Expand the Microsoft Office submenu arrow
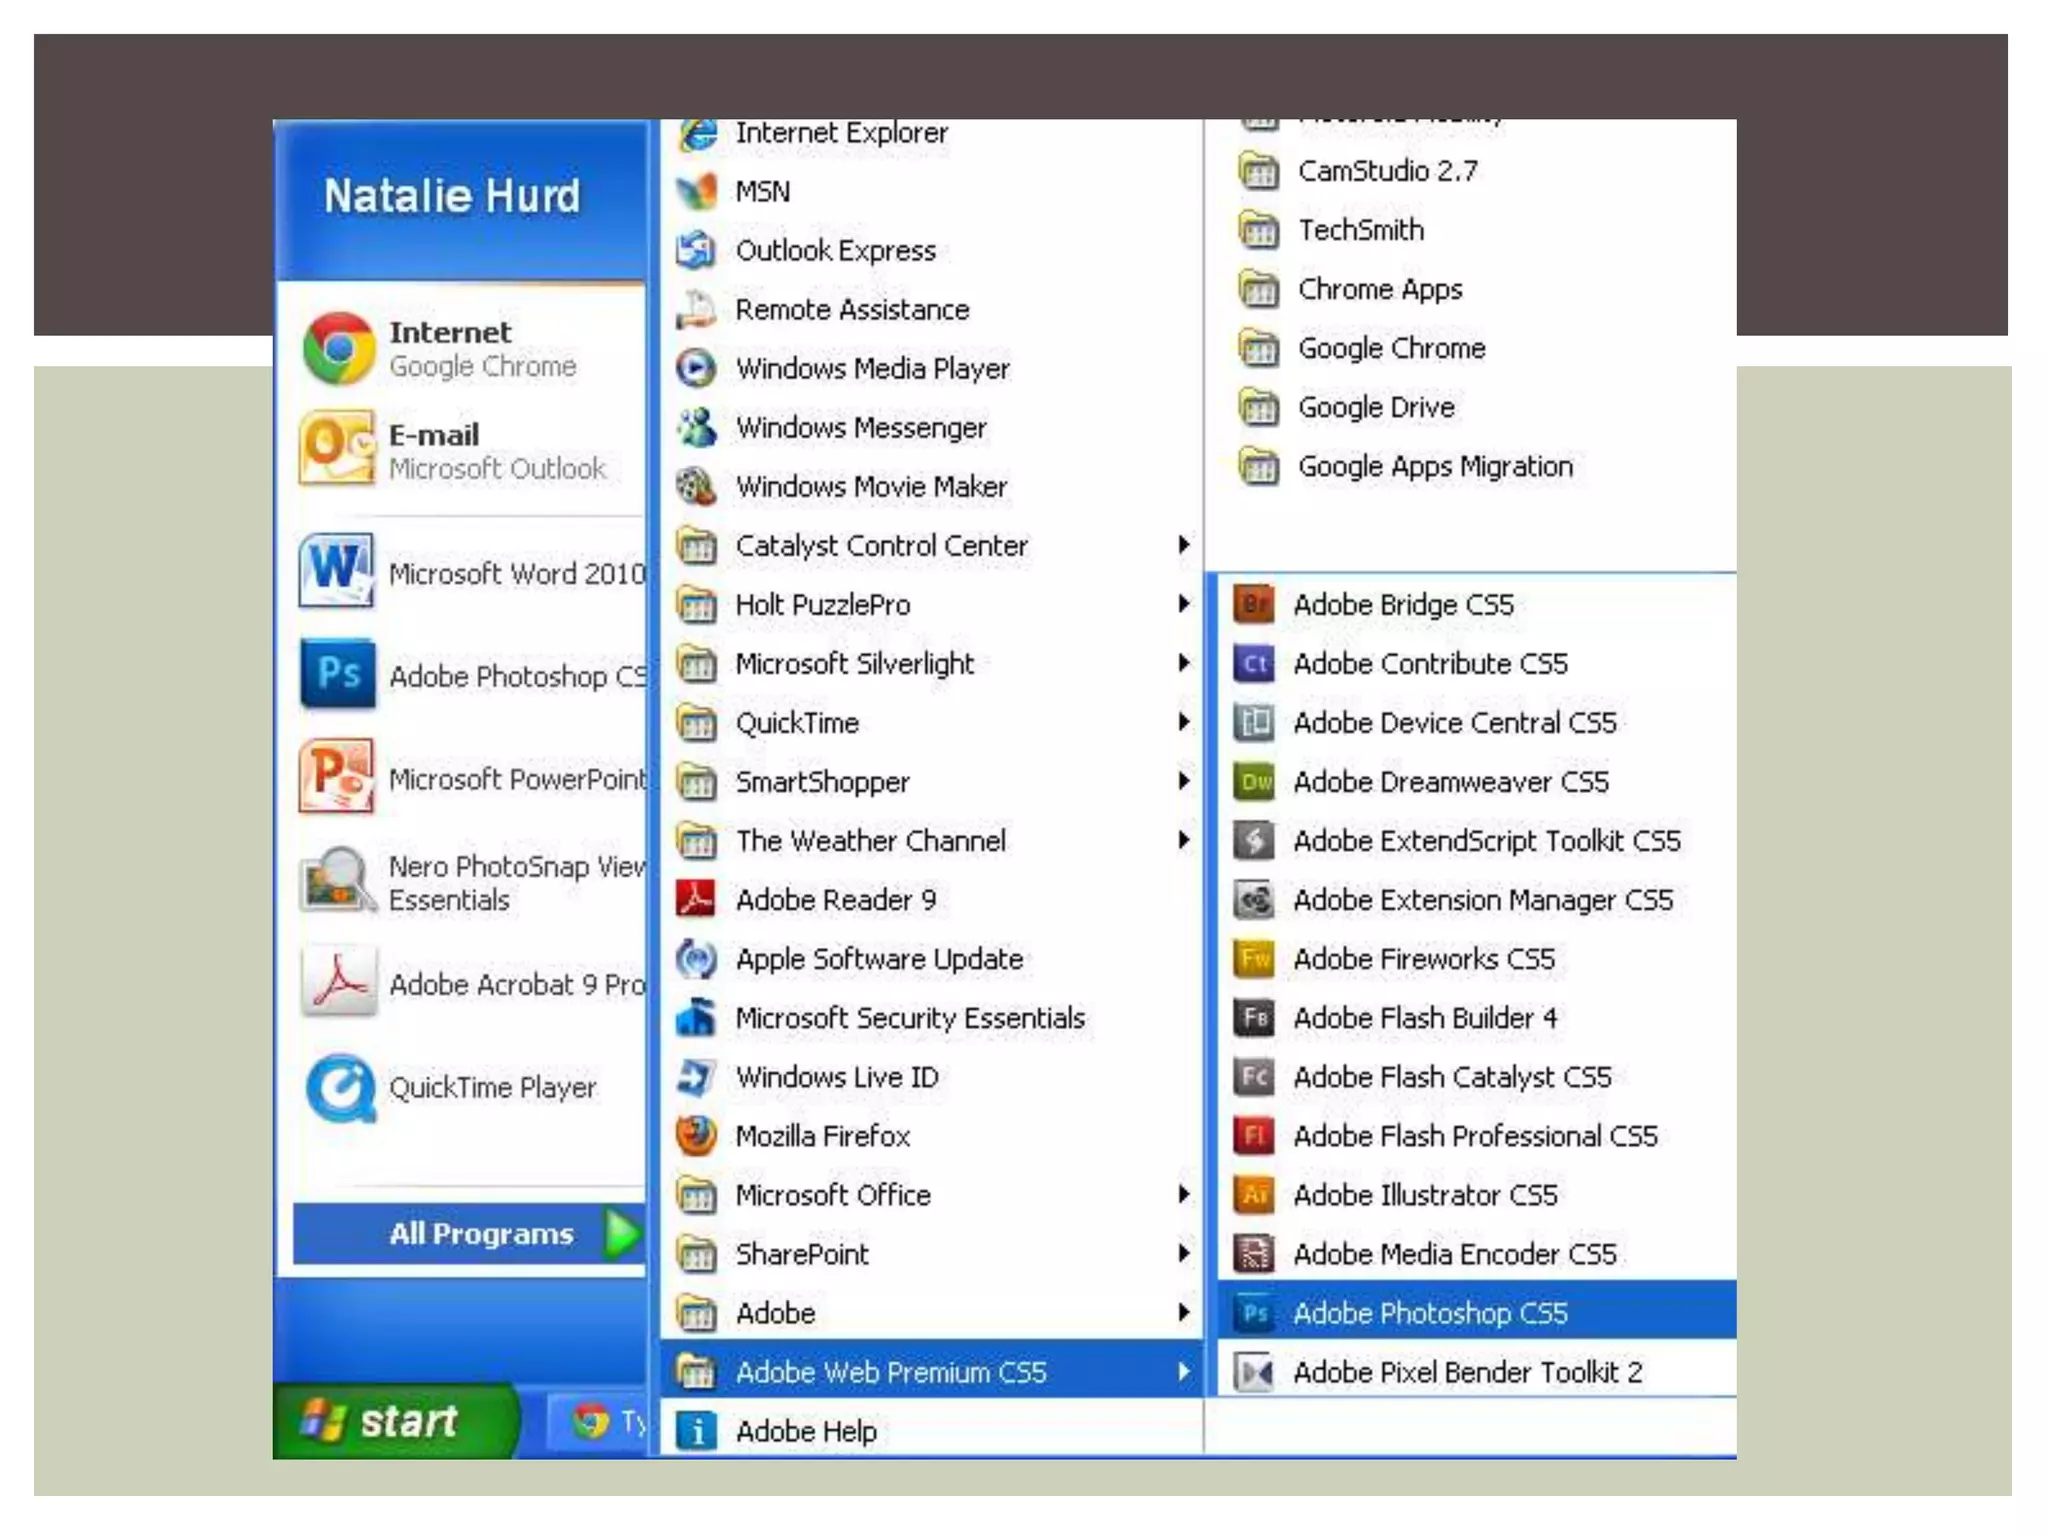 click(x=1184, y=1195)
